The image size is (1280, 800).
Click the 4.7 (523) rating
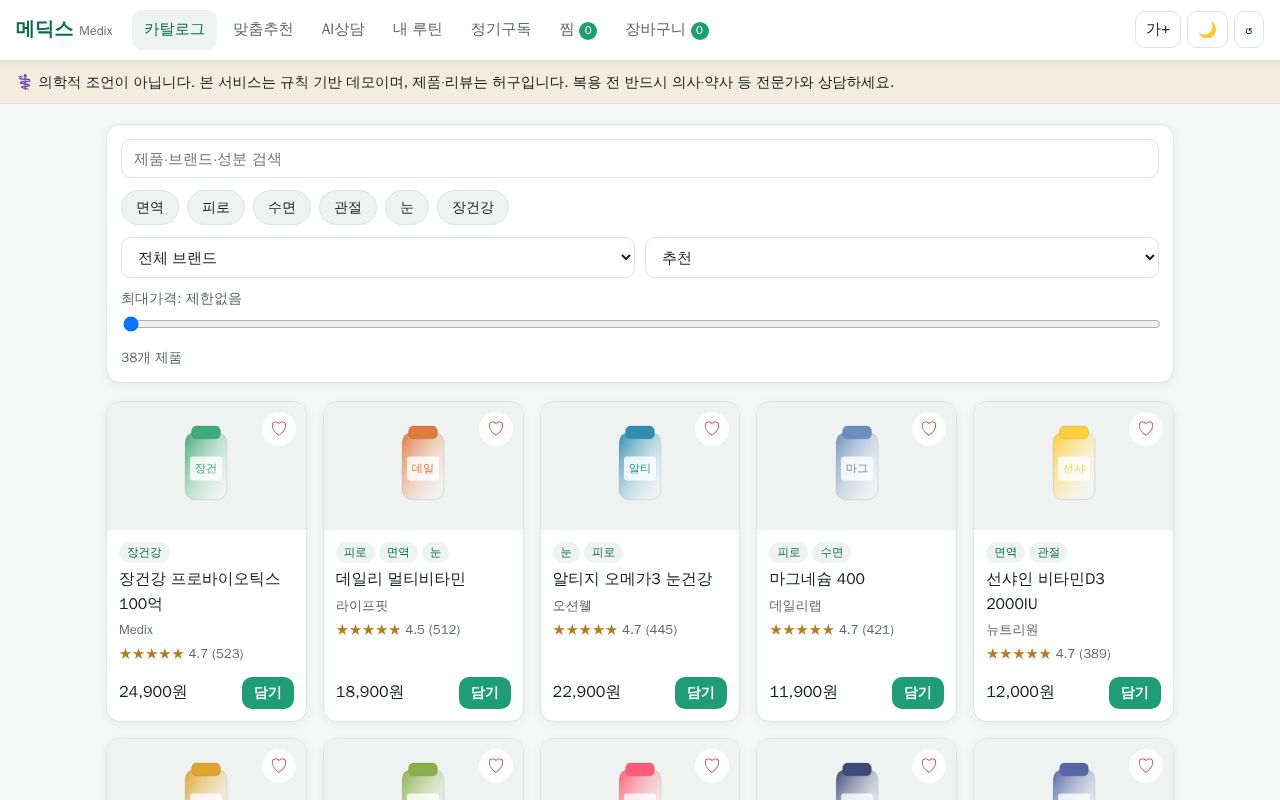coord(181,654)
